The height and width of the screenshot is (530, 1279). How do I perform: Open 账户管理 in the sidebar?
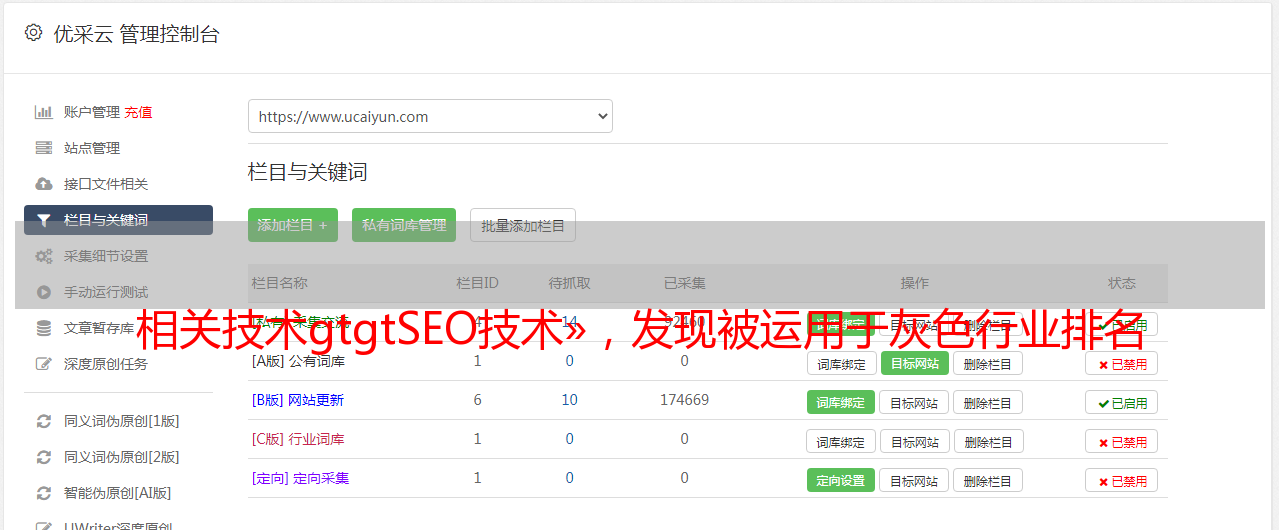click(x=92, y=112)
